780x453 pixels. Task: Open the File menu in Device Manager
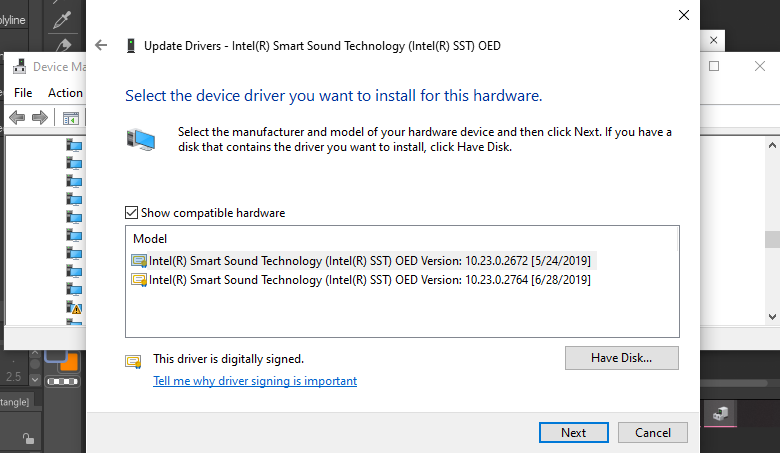click(x=23, y=93)
